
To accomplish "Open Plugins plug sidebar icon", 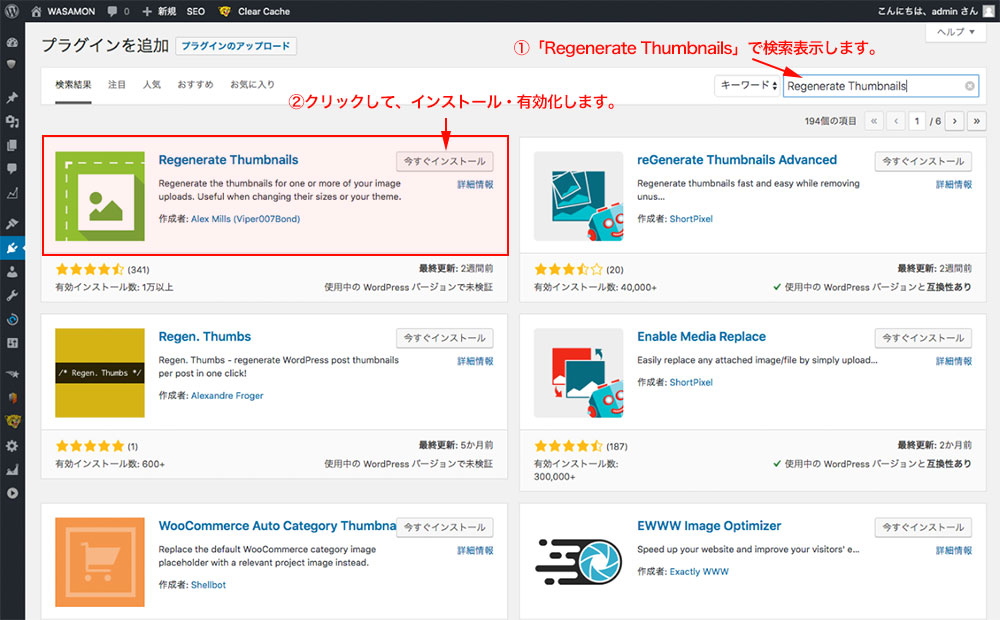I will [12, 247].
